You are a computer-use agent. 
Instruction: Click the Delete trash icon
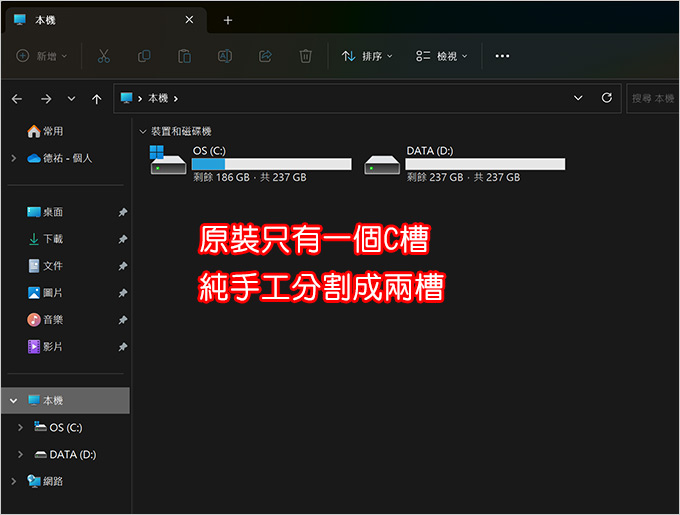point(305,56)
